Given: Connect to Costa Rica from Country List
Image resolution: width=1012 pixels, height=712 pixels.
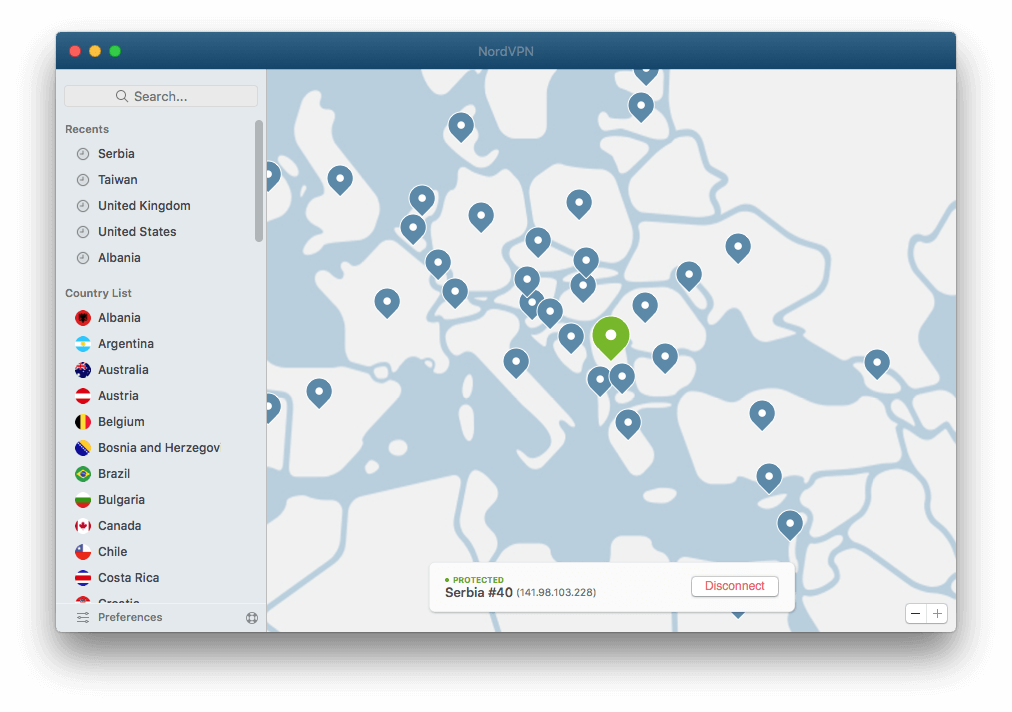Looking at the screenshot, I should click(161, 578).
